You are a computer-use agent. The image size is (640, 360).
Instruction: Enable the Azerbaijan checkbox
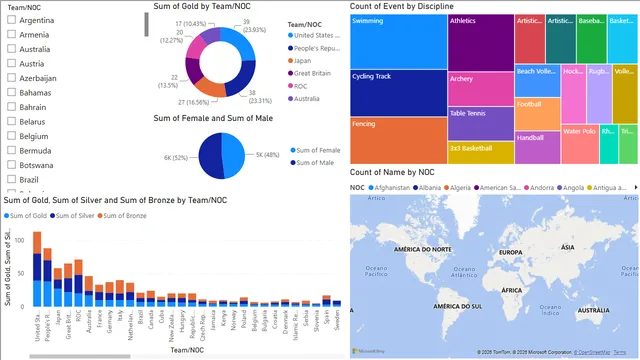click(x=12, y=78)
